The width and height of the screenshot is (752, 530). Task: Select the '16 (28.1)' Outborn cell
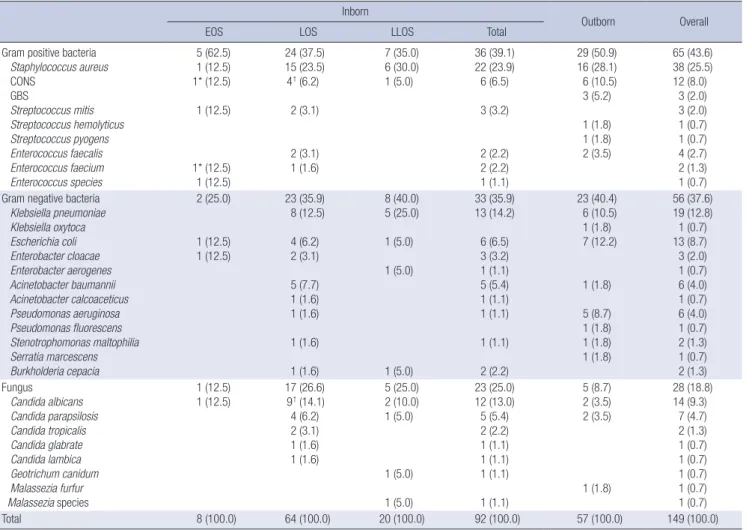597,67
